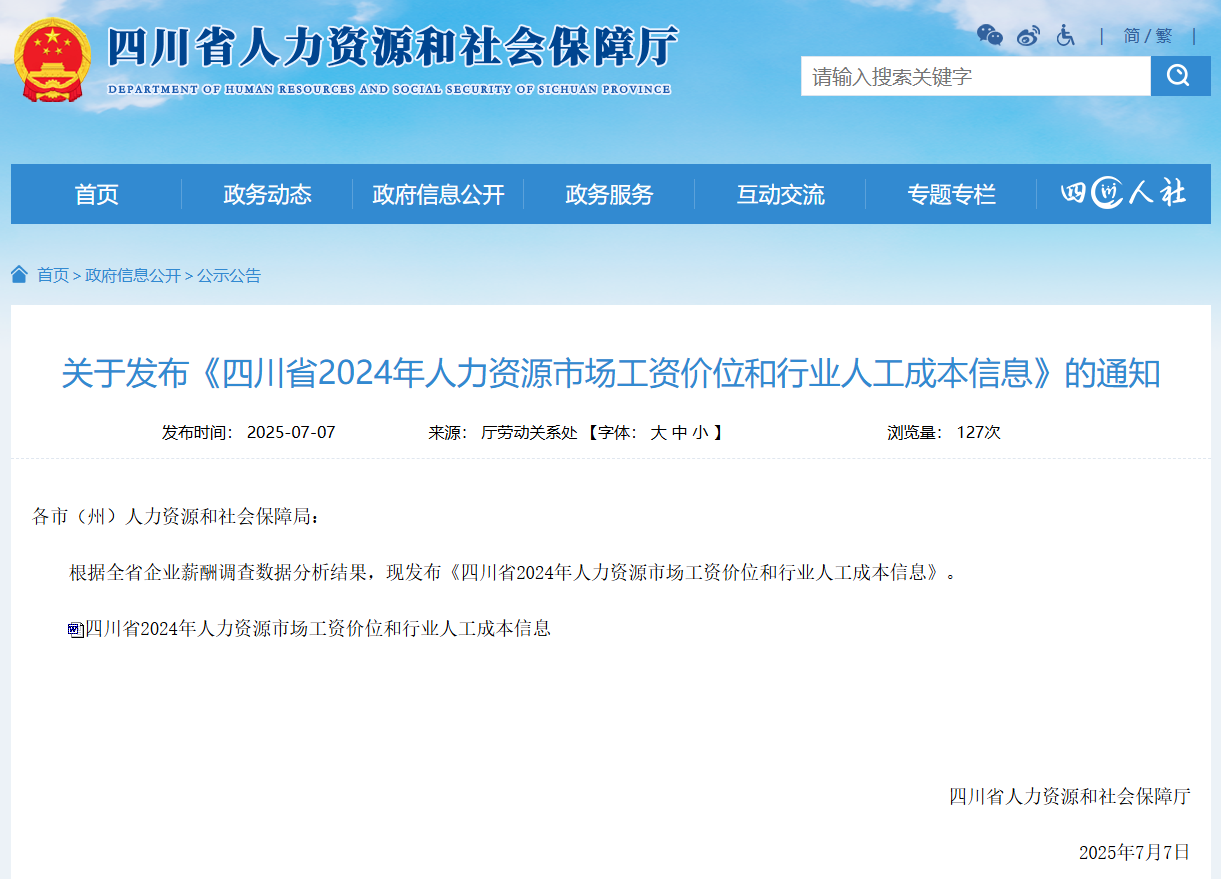This screenshot has height=879, width=1221.
Task: Set font size to 小
Action: tap(700, 433)
